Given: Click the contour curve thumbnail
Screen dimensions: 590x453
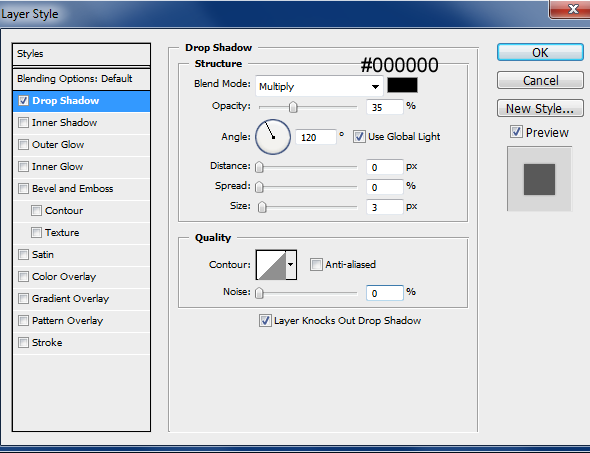Looking at the screenshot, I should [x=271, y=265].
